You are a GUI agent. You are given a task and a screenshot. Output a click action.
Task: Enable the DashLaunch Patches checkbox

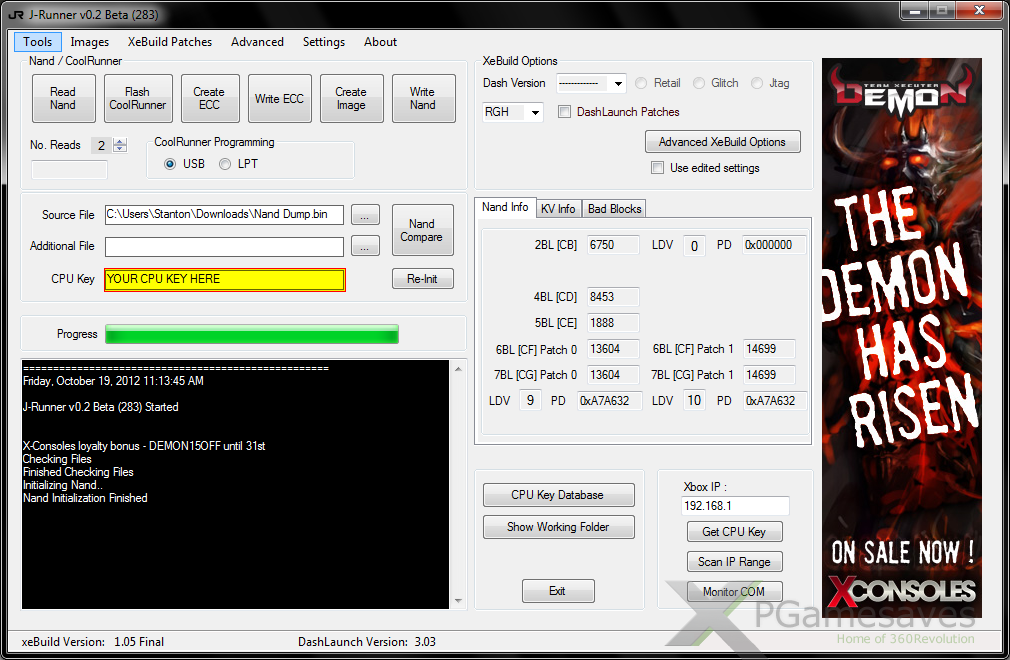(565, 112)
